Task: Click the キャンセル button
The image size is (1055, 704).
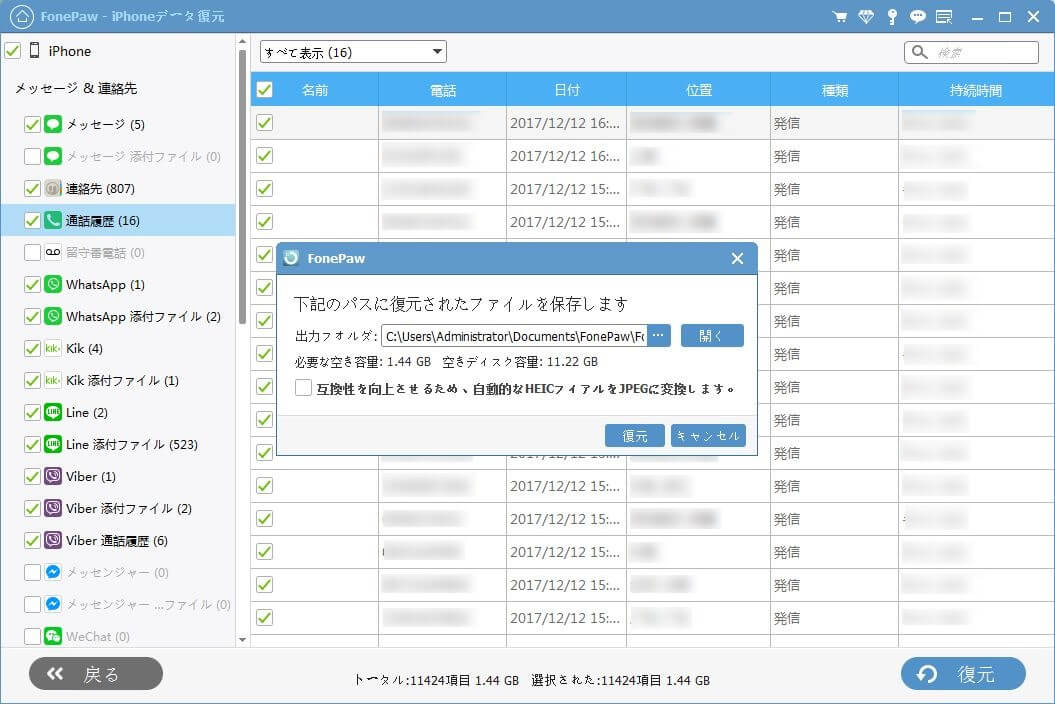Action: (x=708, y=435)
